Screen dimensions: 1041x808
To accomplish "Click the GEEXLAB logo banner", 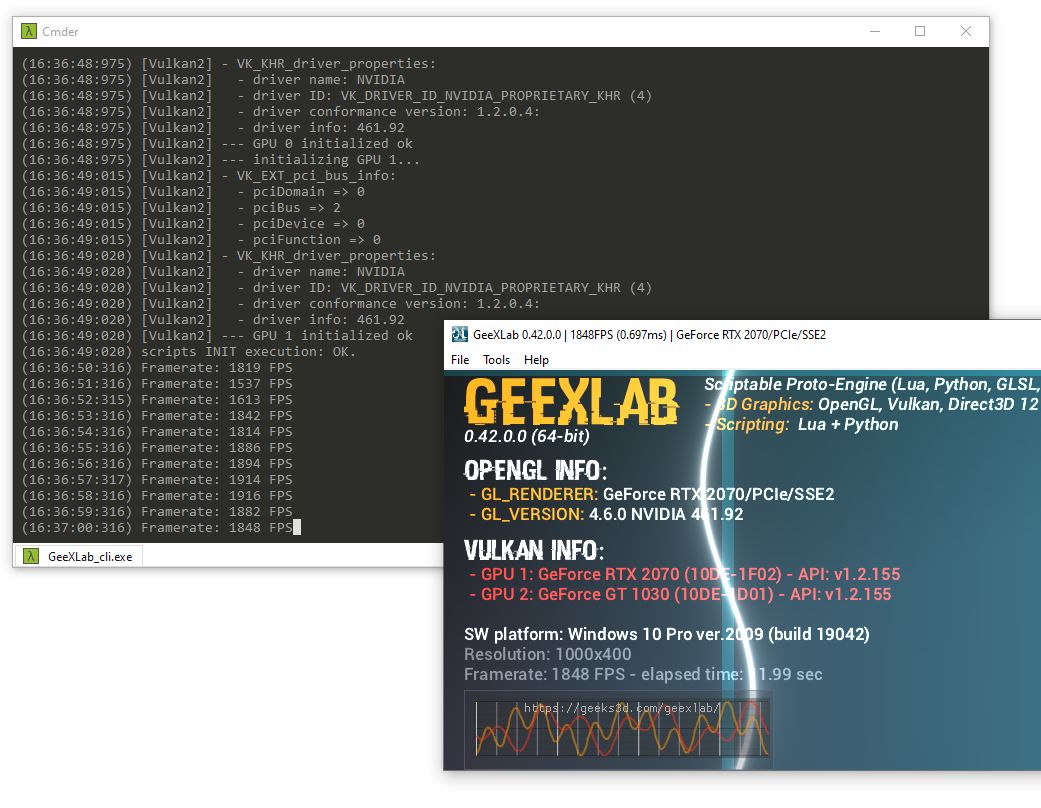I will point(571,402).
